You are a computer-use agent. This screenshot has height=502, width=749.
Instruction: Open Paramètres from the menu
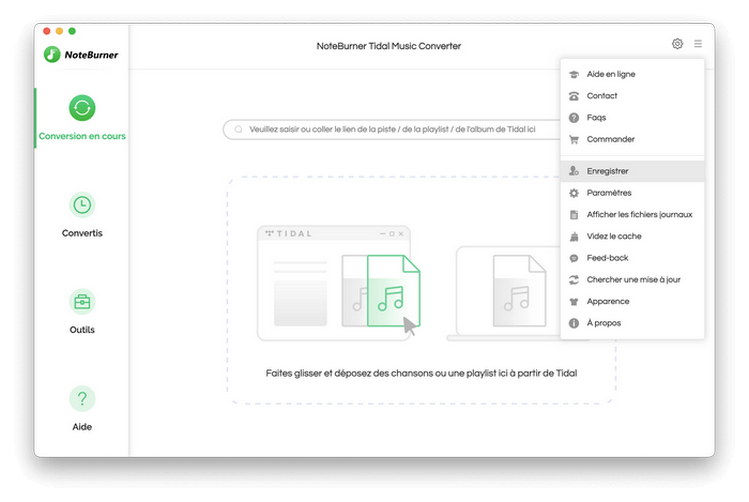(632, 193)
